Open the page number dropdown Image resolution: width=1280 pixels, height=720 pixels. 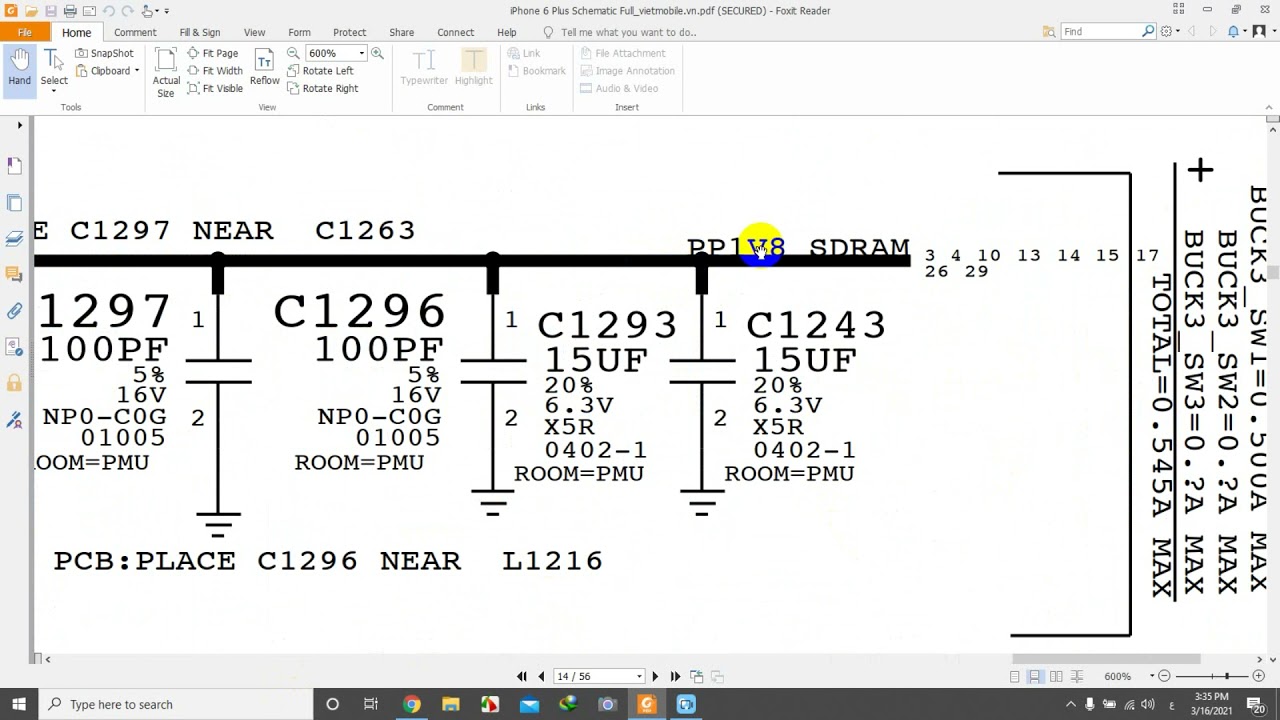point(639,677)
